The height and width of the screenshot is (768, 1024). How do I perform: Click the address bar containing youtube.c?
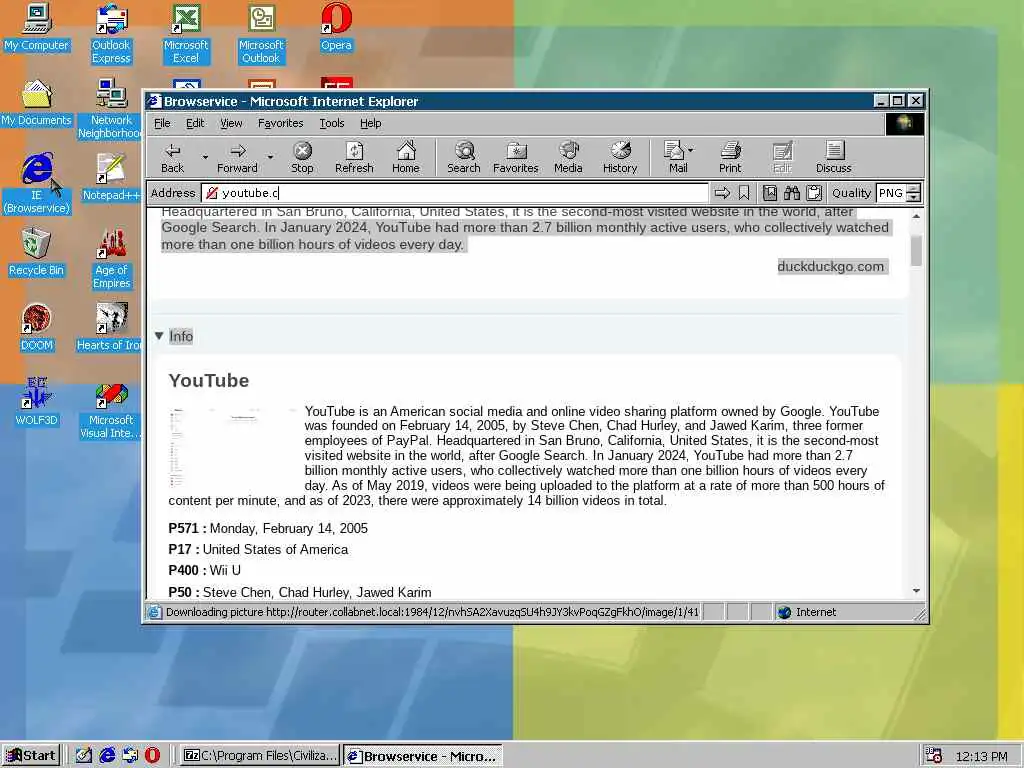[455, 193]
